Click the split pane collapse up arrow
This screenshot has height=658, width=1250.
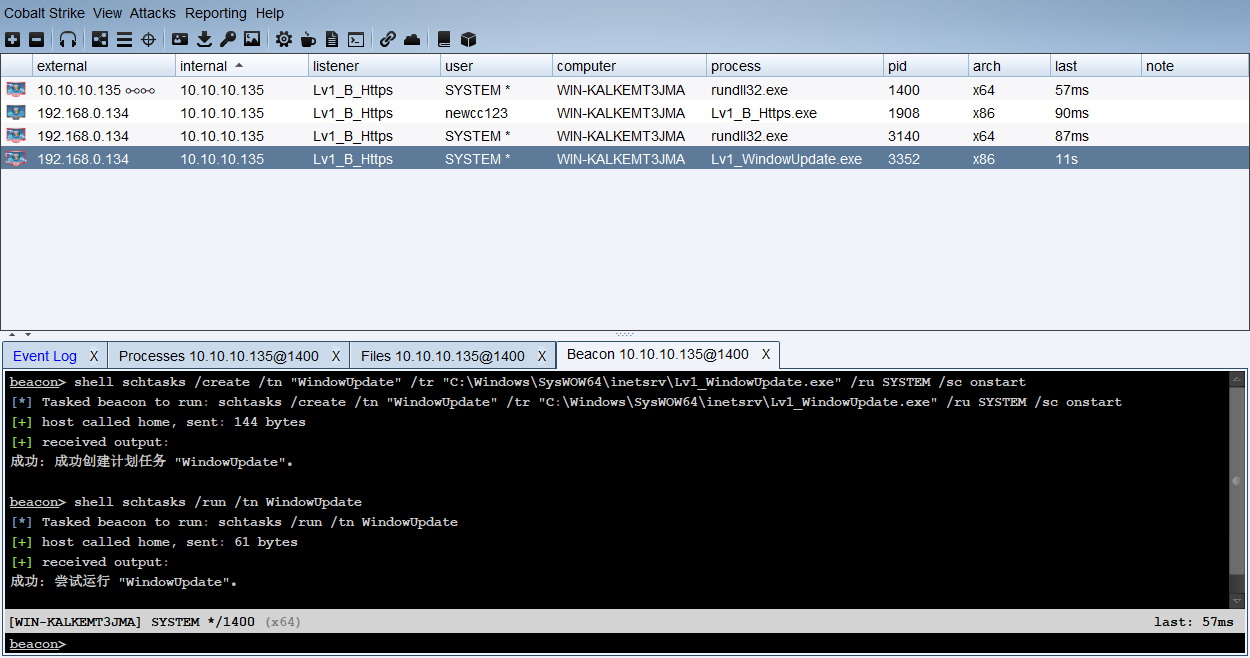pyautogui.click(x=12, y=334)
